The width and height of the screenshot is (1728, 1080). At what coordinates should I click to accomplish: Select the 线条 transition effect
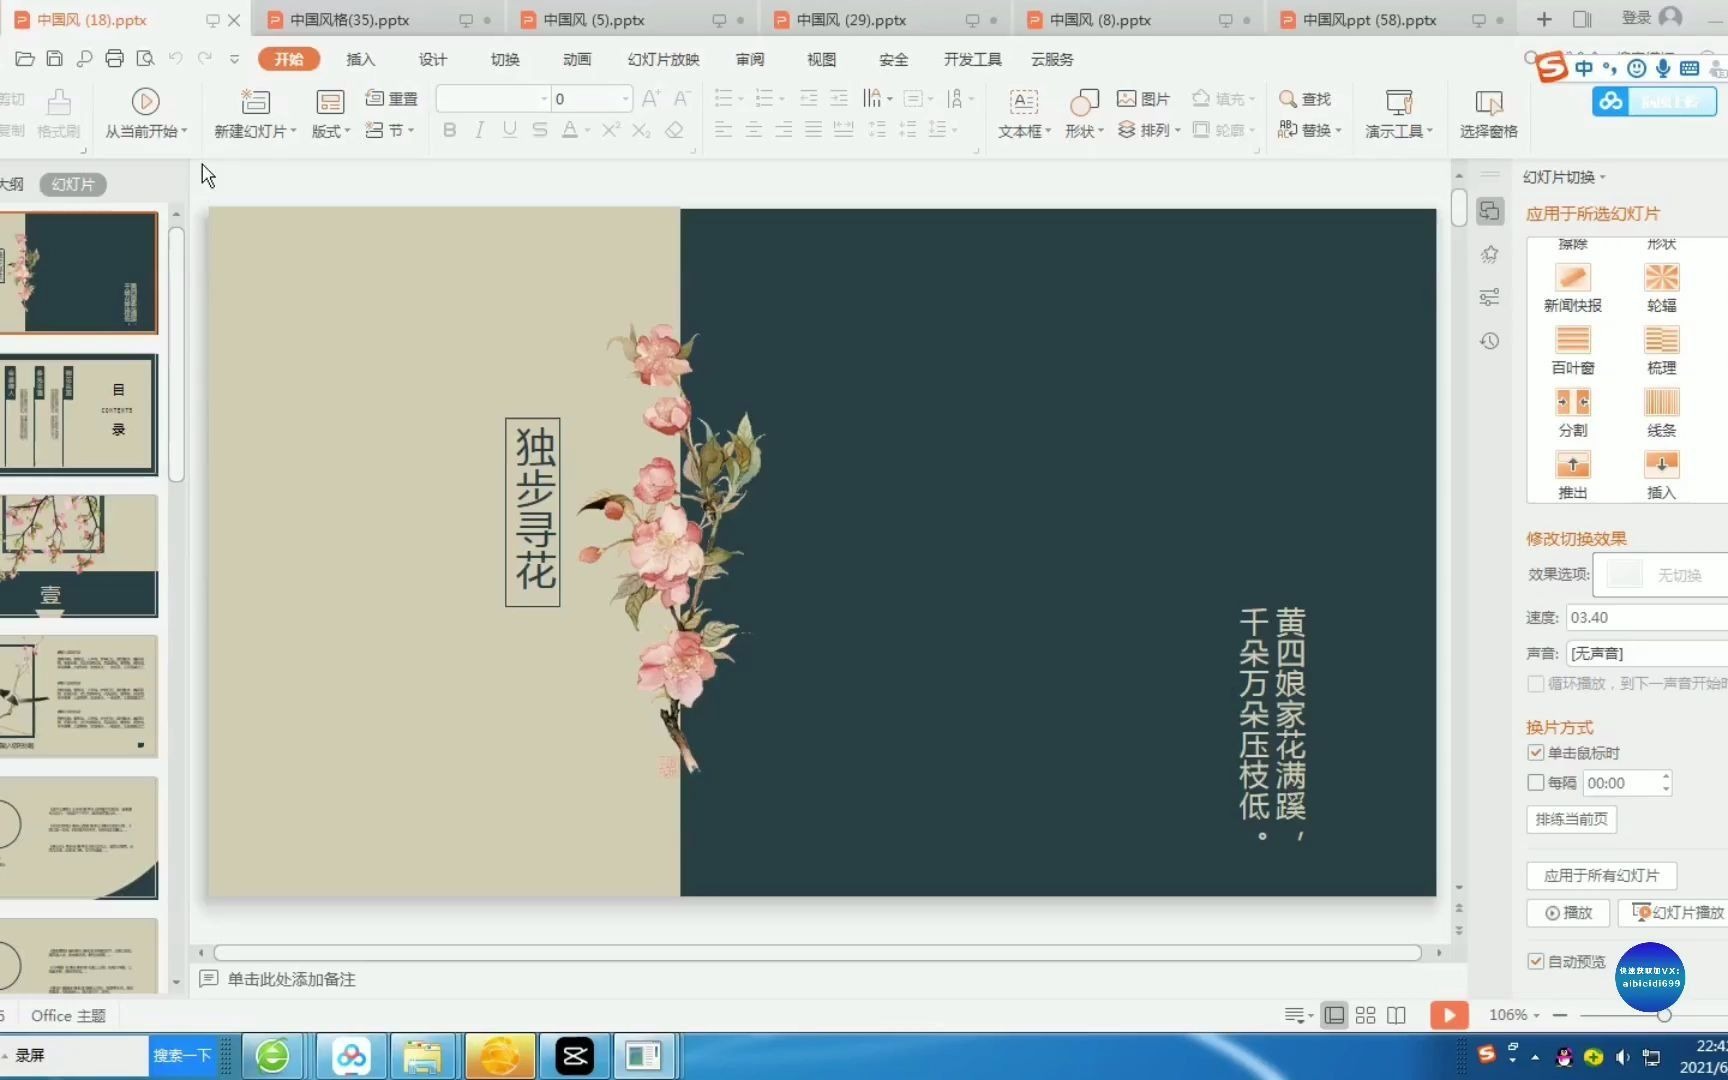point(1661,413)
